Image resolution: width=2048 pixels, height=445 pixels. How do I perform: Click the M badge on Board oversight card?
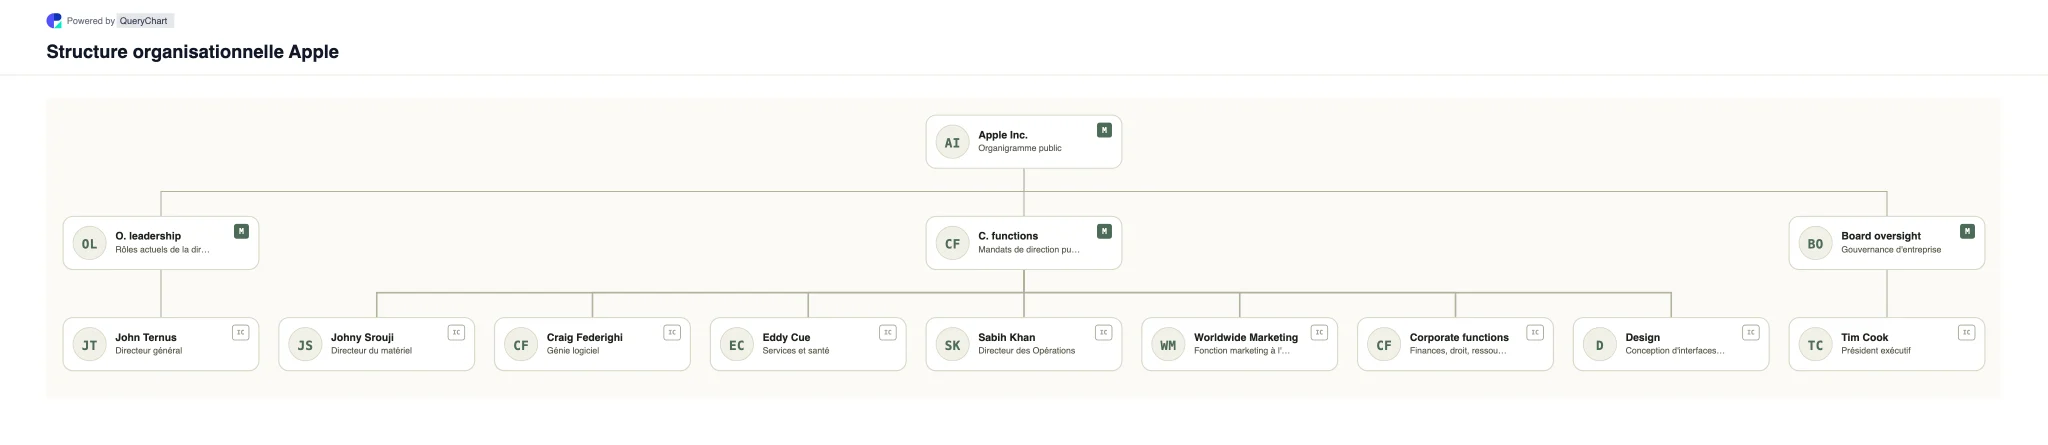1967,231
